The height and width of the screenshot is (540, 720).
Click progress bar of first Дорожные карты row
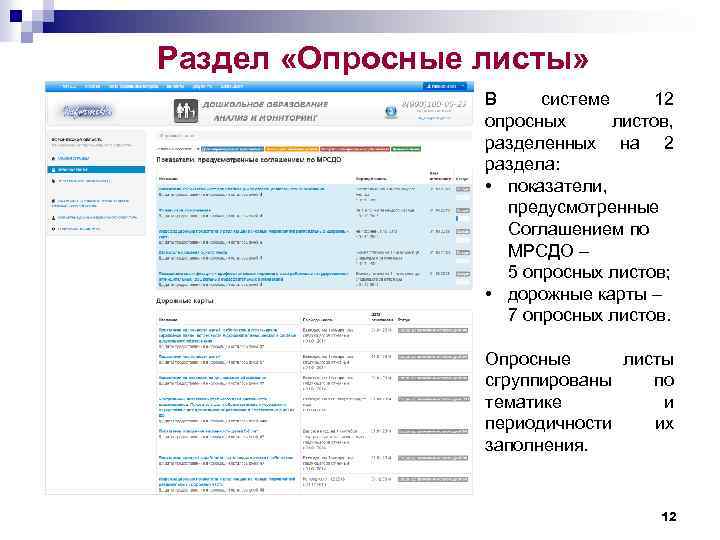point(433,331)
